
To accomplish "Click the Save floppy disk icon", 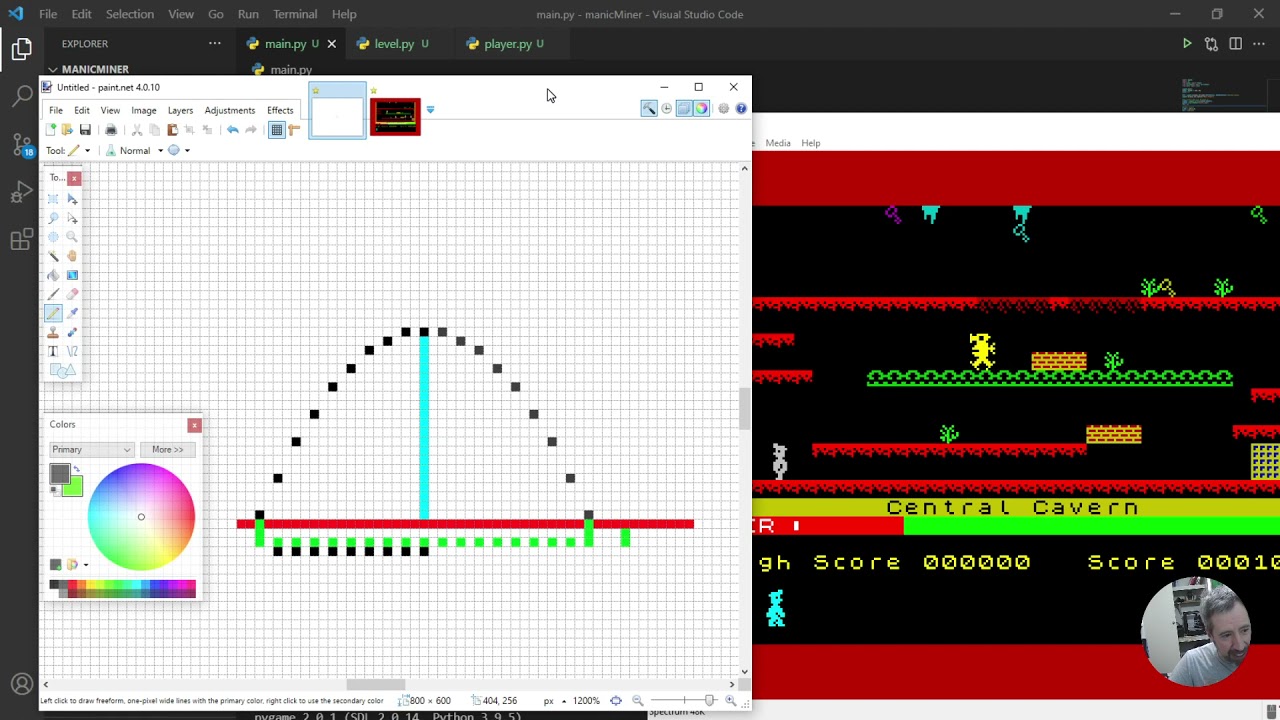I will pyautogui.click(x=85, y=130).
